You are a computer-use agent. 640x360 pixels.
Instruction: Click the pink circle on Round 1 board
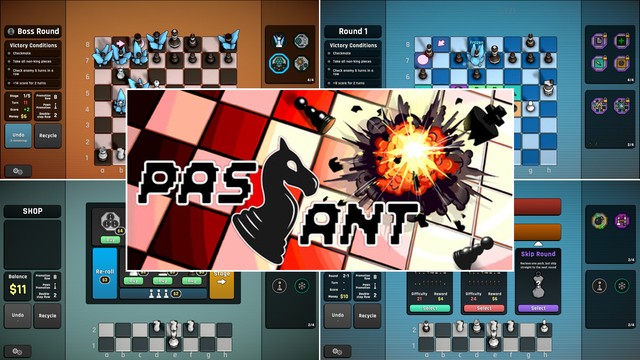[423, 60]
